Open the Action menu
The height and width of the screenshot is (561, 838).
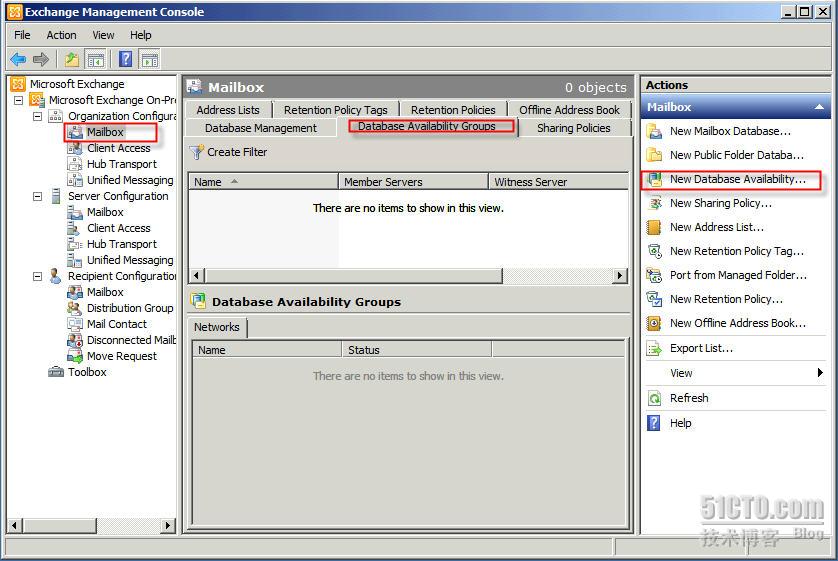[61, 35]
